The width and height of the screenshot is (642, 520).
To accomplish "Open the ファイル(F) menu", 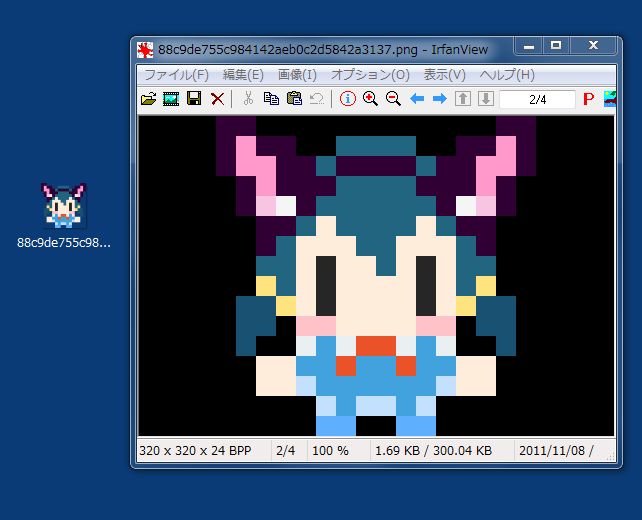I will (176, 75).
